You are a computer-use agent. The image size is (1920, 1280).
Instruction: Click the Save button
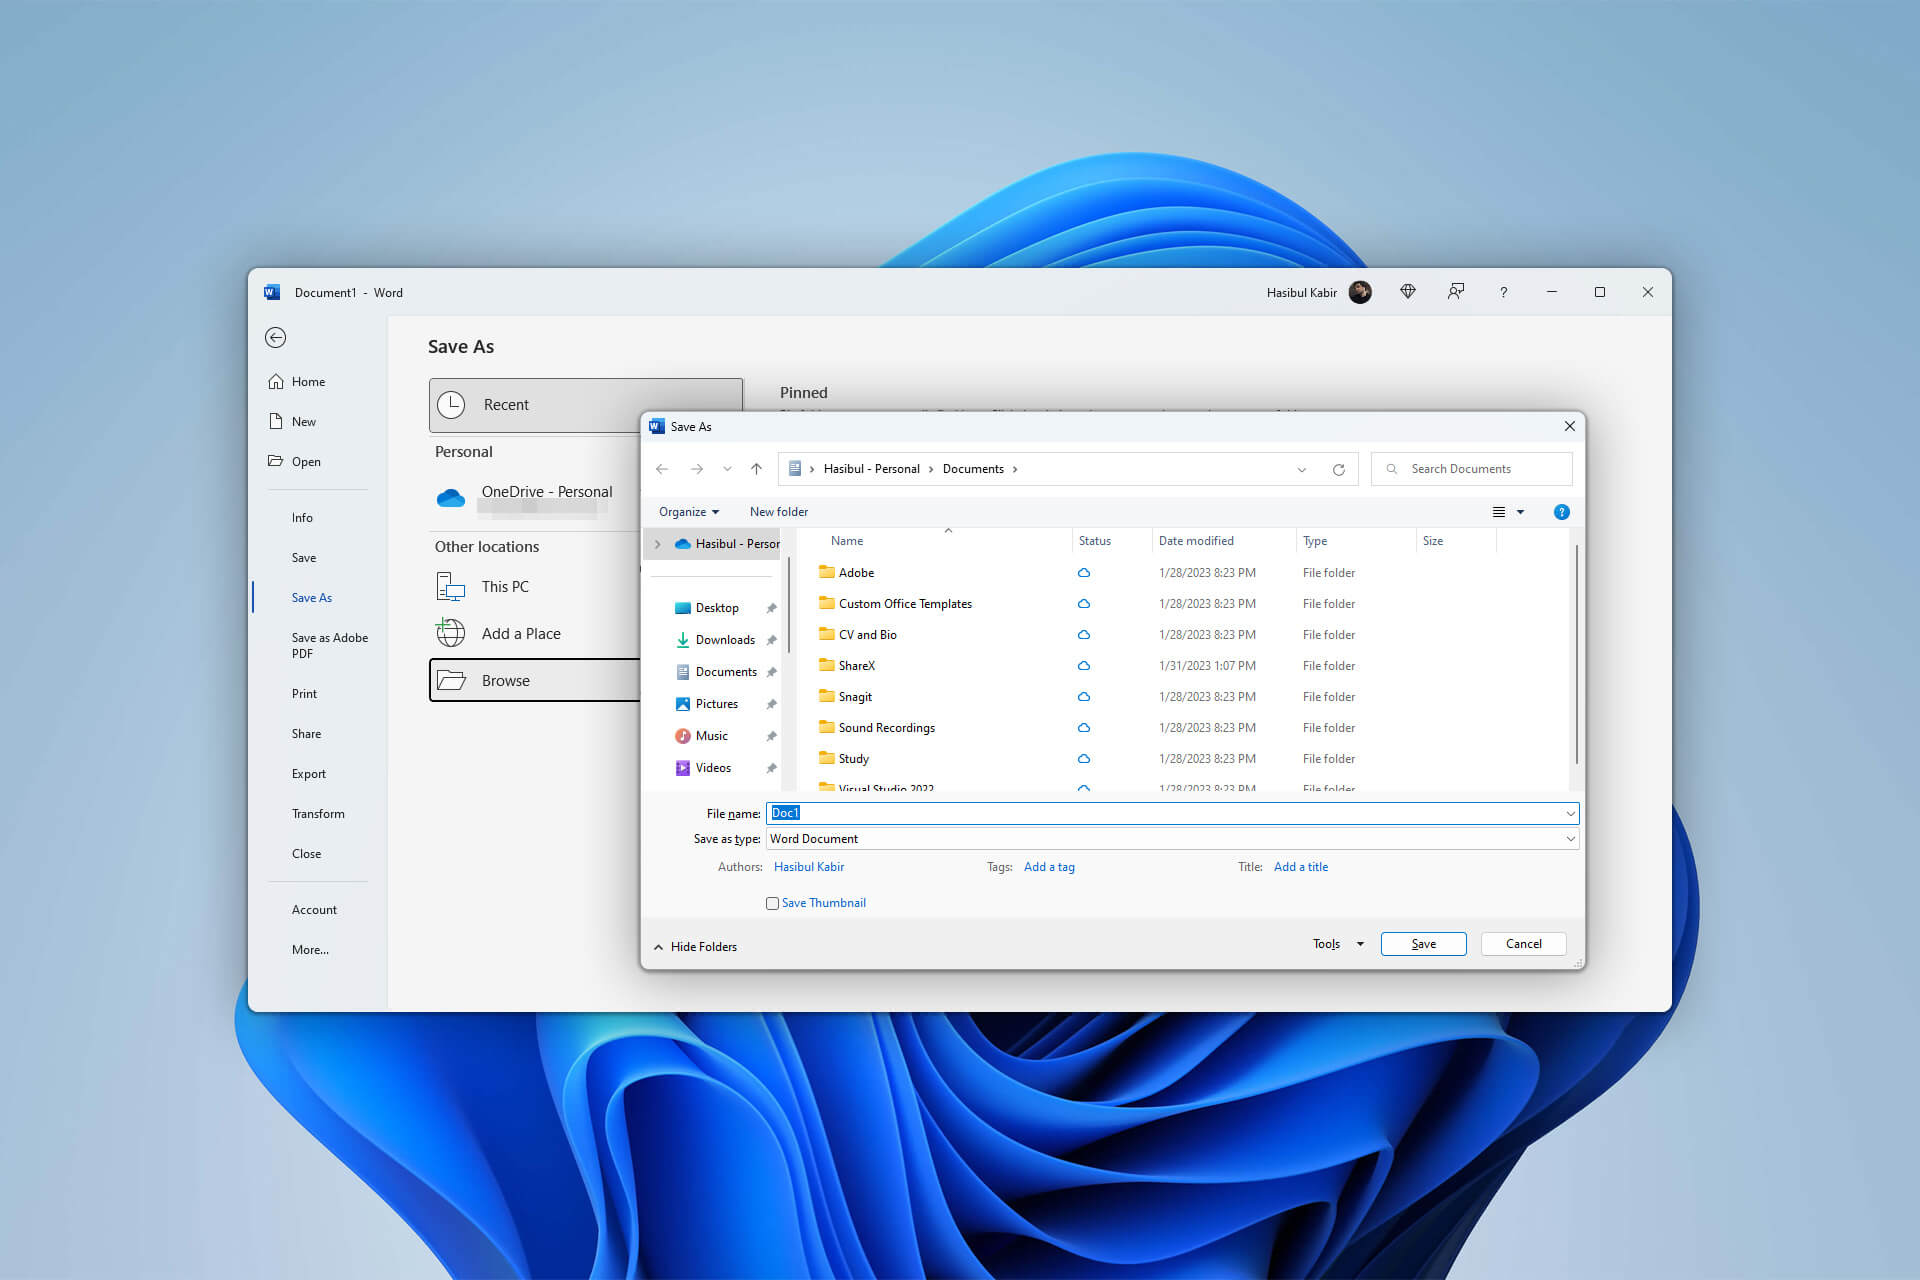tap(1423, 944)
